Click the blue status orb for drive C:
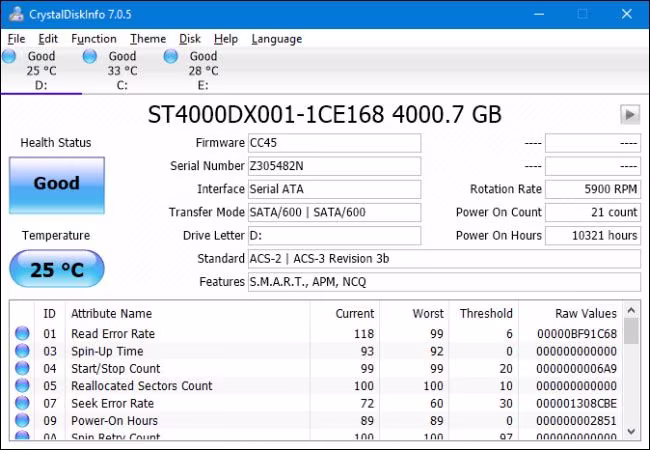 [90, 56]
